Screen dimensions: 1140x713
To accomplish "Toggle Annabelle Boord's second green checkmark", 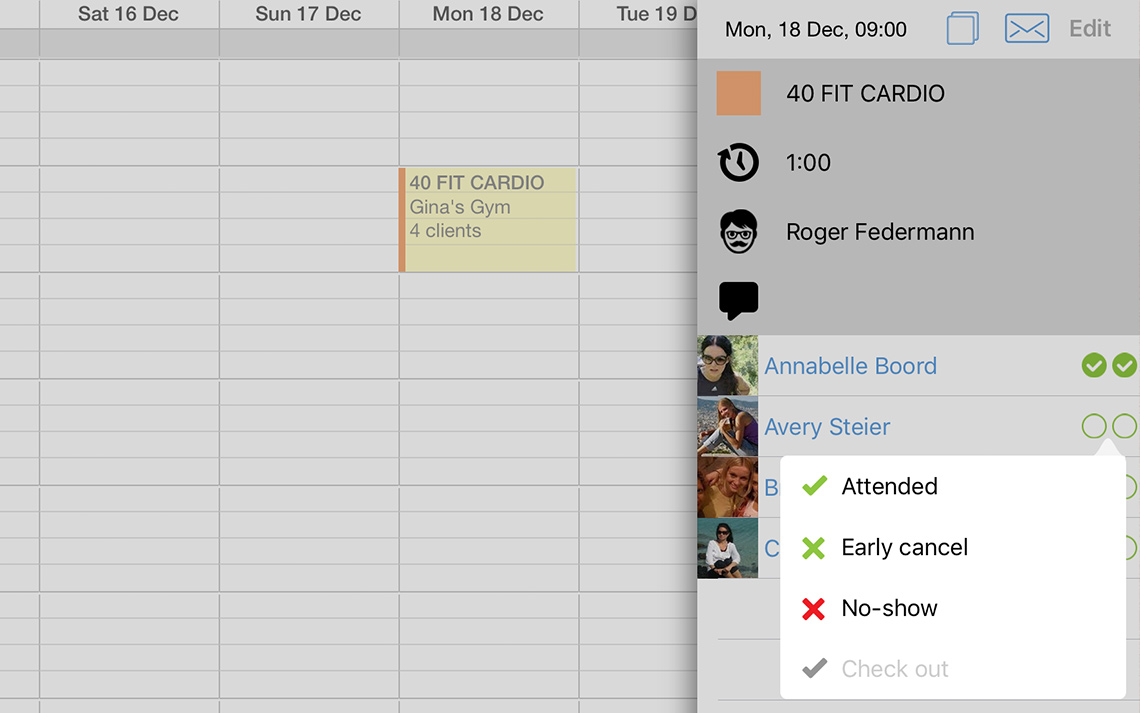I will pos(1125,366).
